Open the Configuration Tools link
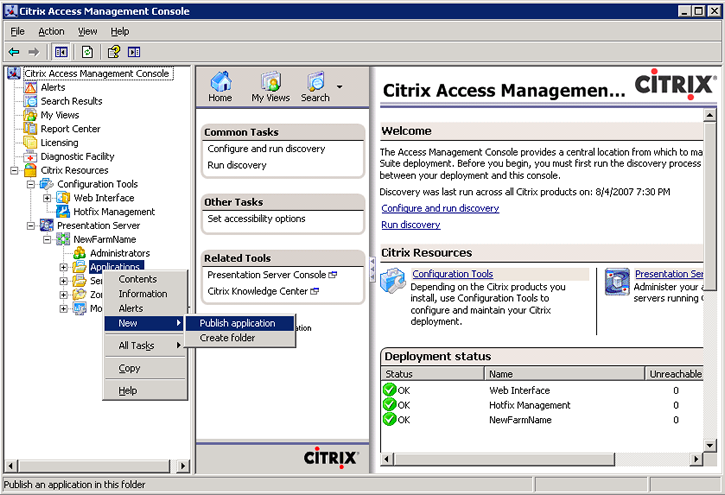This screenshot has width=725, height=495. 453,274
